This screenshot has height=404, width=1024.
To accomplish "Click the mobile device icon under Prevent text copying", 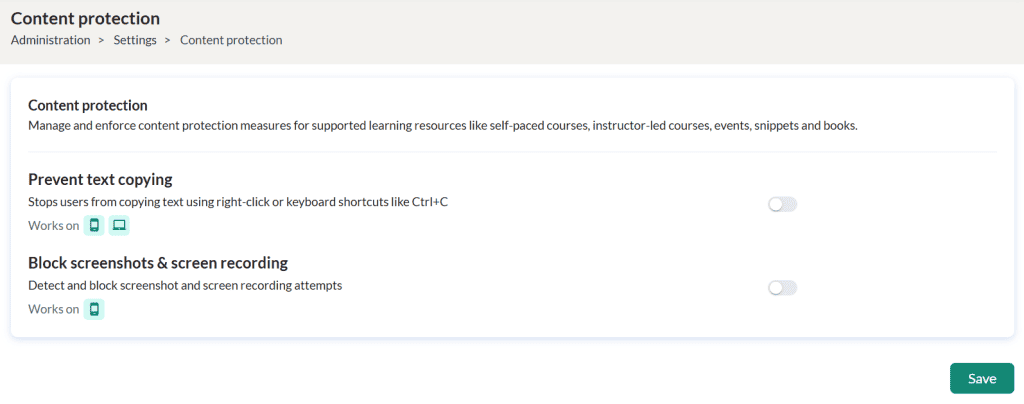I will [94, 225].
